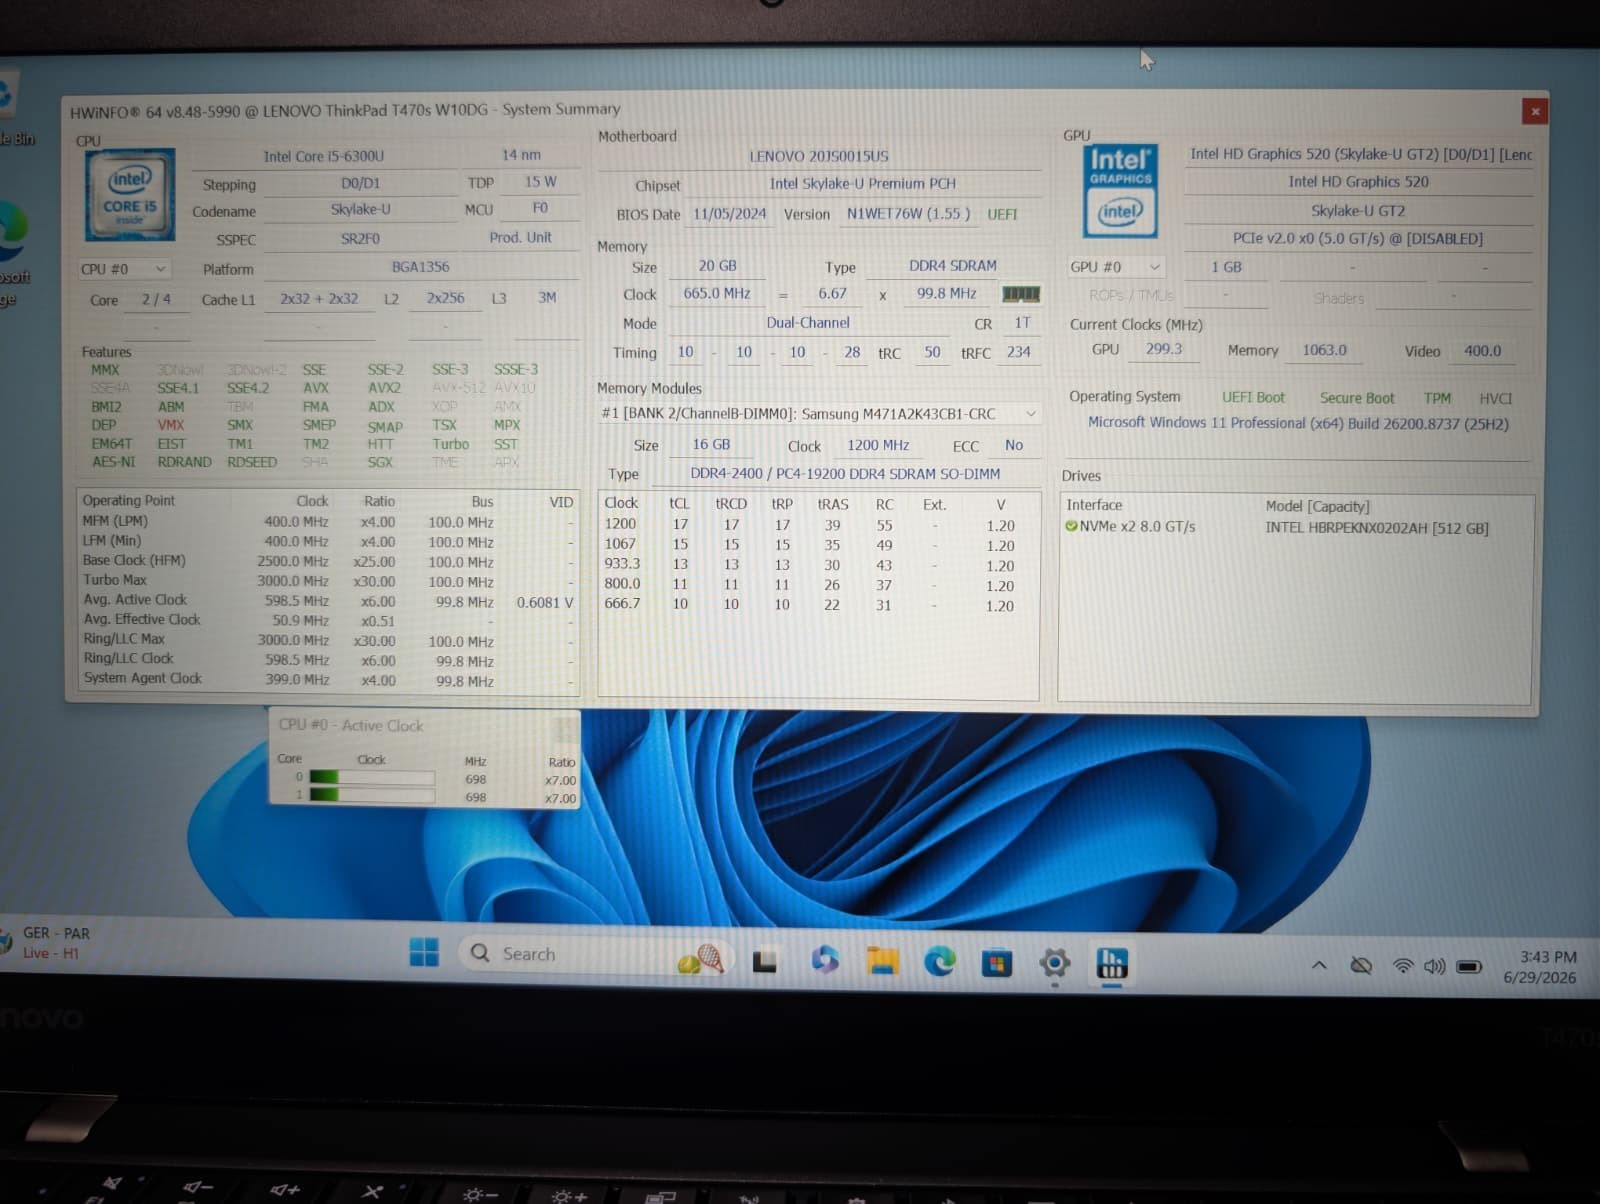Screen dimensions: 1600x1204
Task: Click the '15 W' TDP value
Action: click(540, 182)
